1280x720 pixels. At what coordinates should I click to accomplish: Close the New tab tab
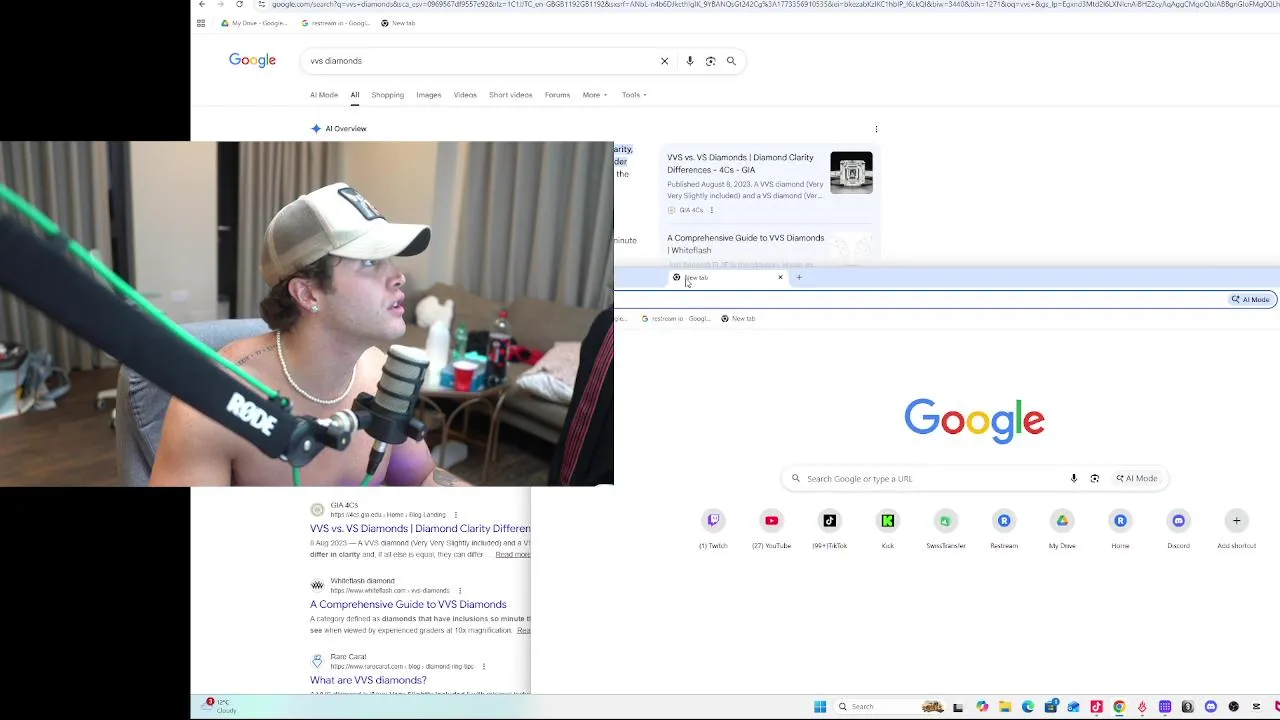780,277
